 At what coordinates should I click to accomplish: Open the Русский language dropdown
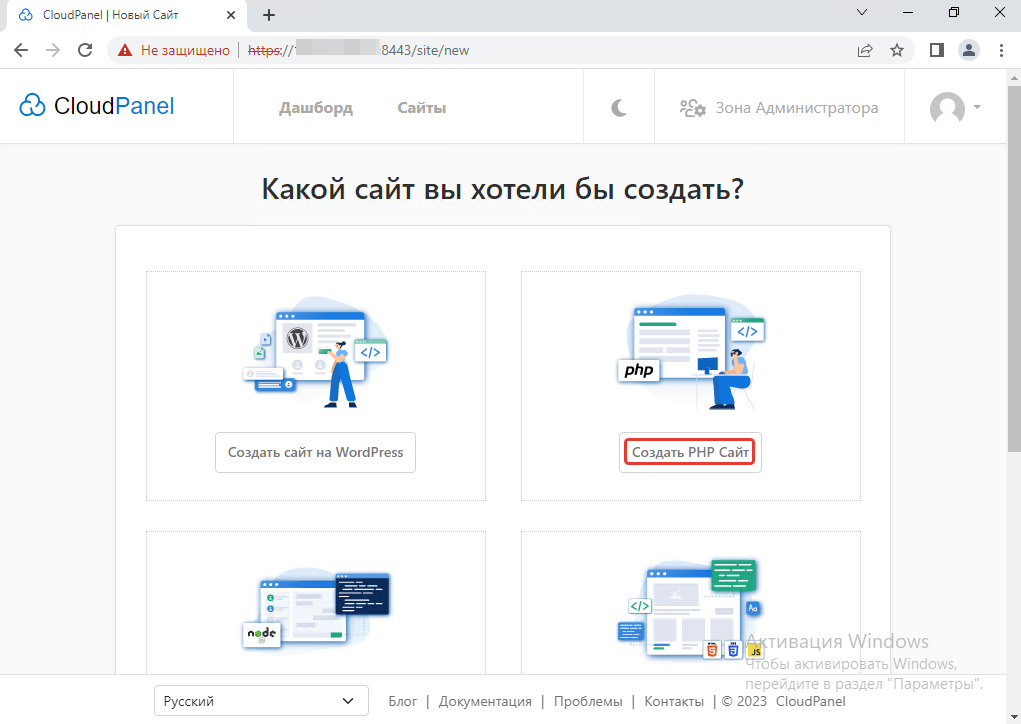point(260,701)
